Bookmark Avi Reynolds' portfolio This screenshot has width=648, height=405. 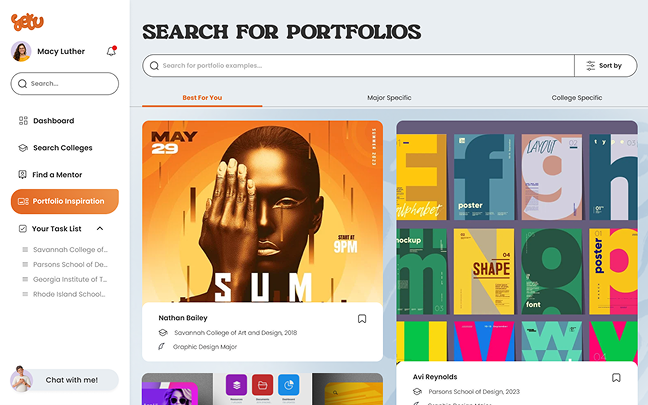point(616,378)
